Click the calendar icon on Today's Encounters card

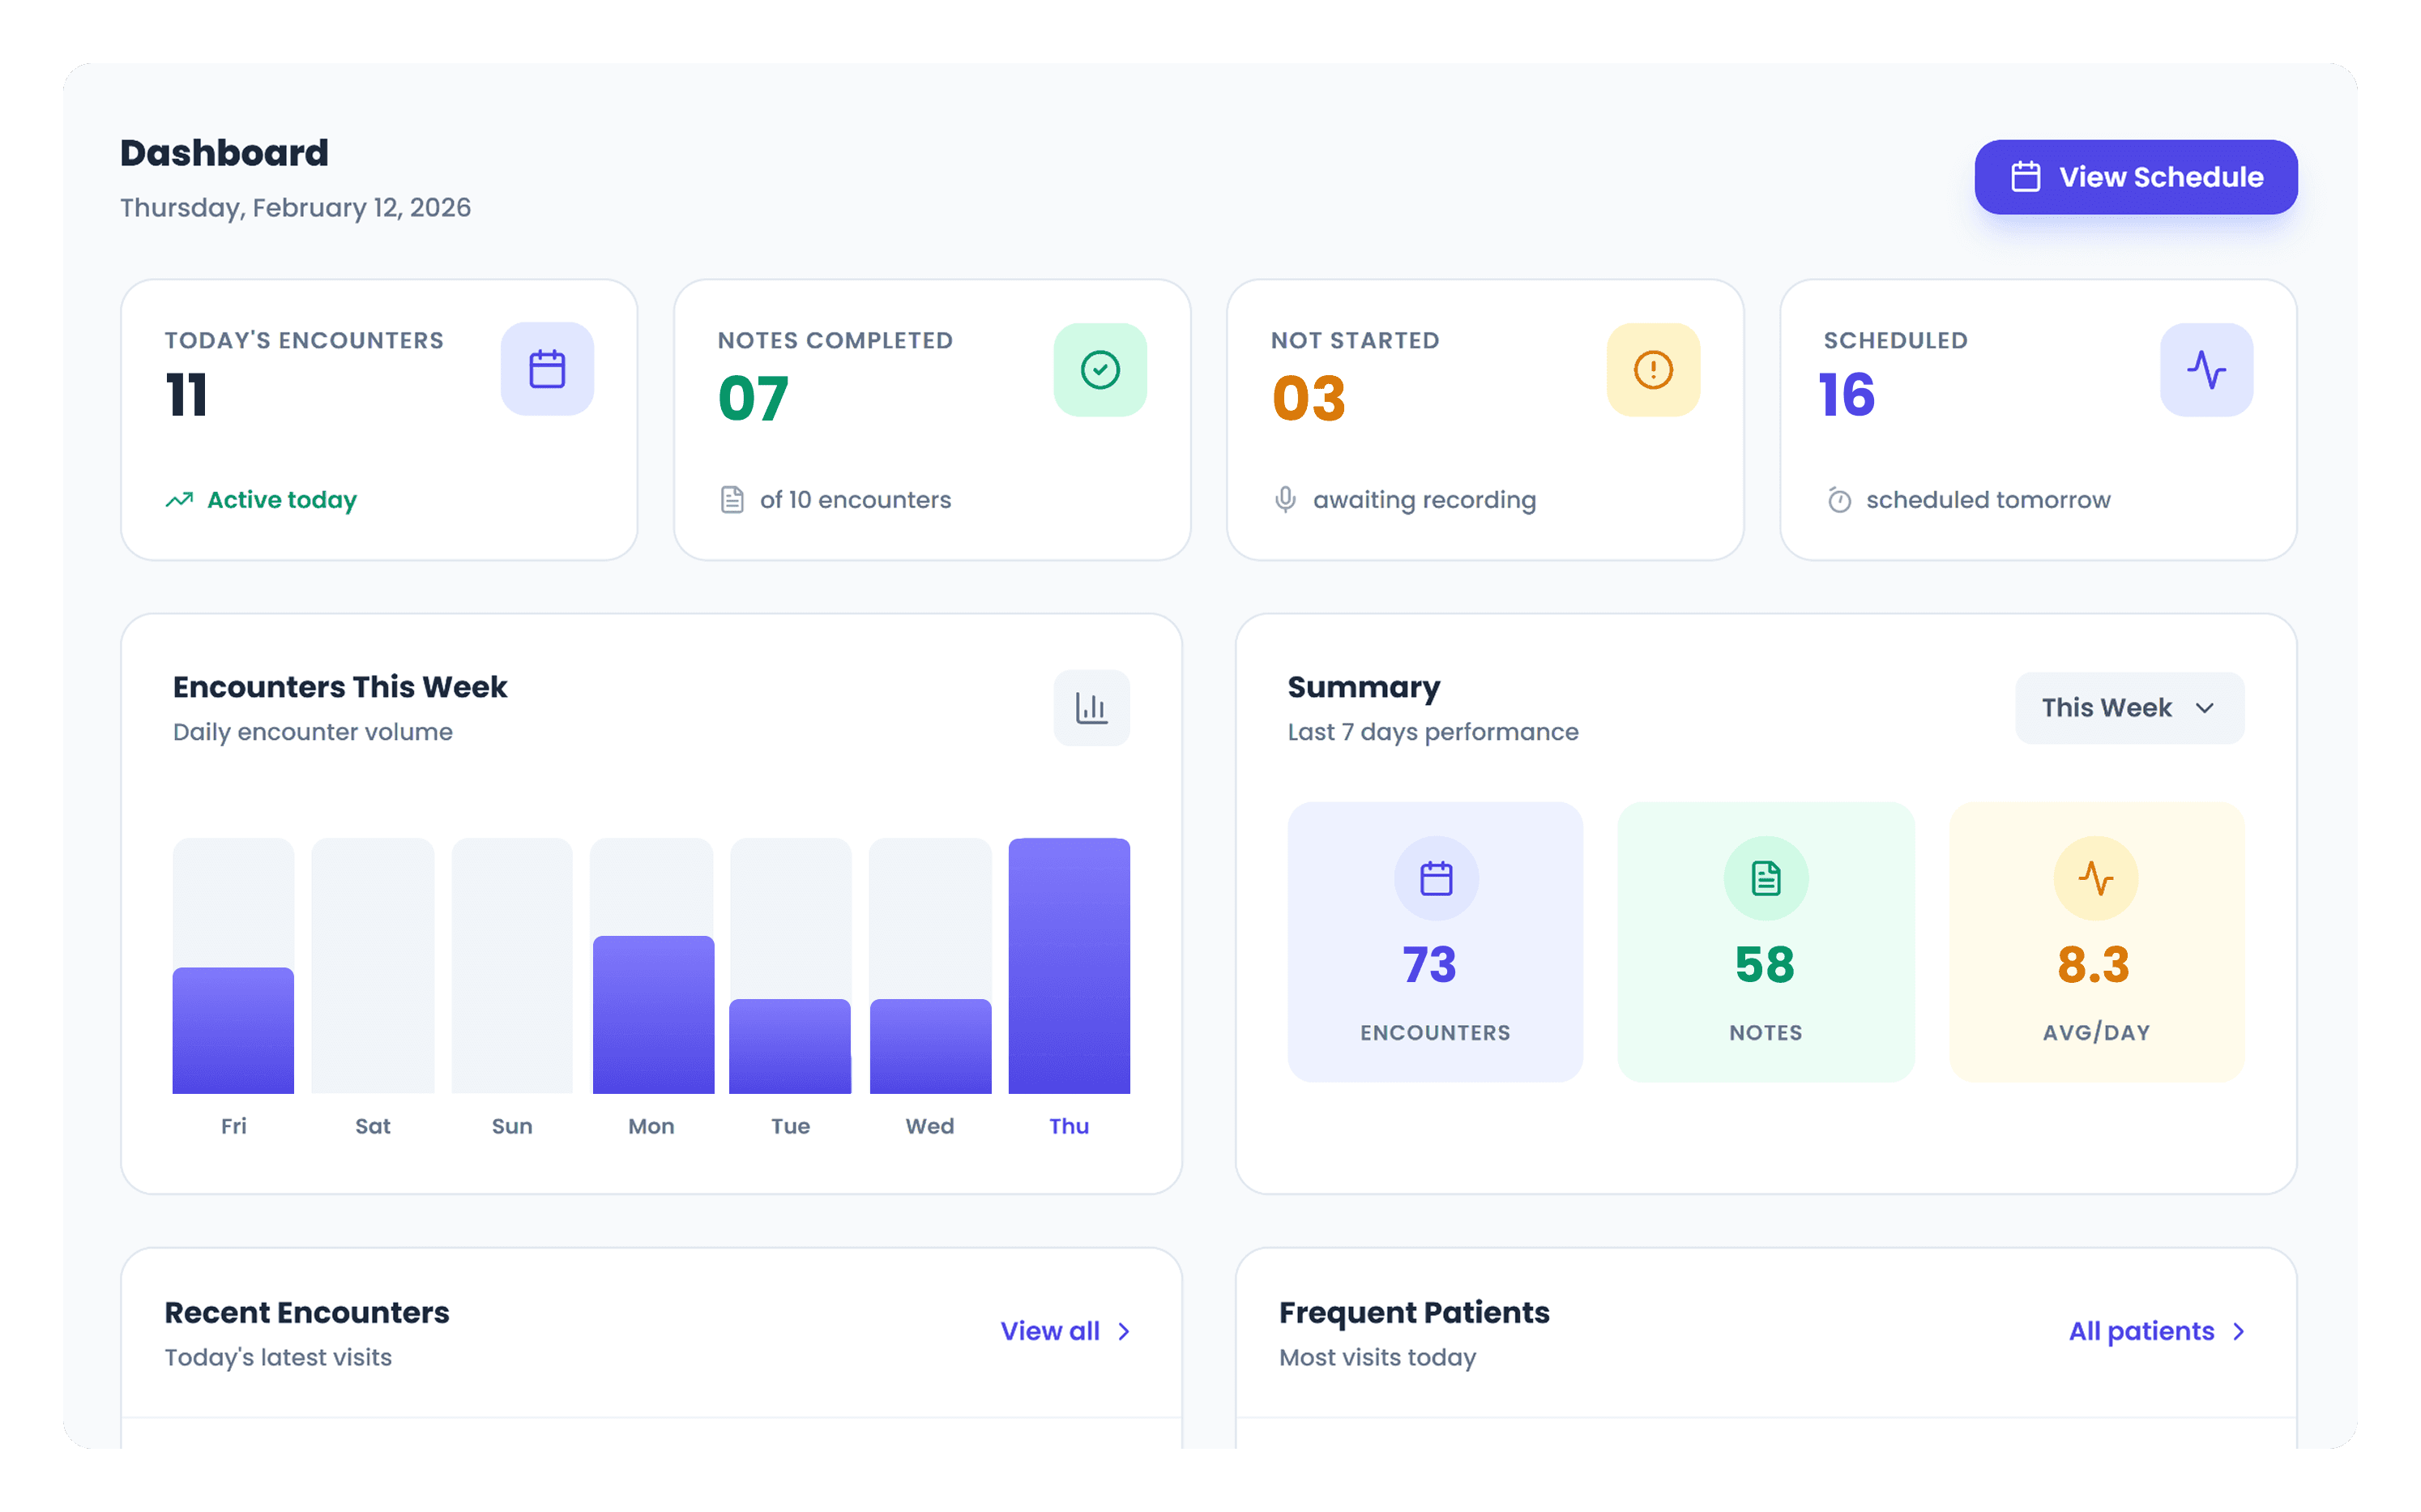coord(547,369)
